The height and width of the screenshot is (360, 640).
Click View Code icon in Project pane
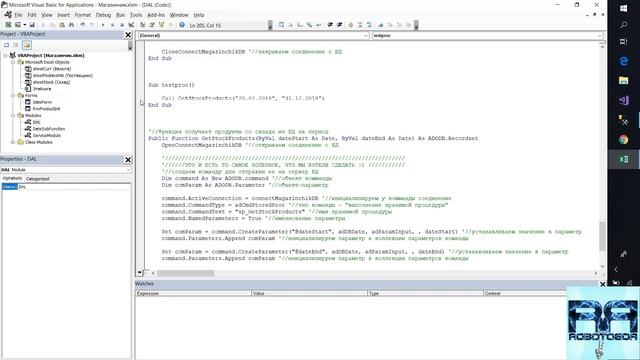point(7,45)
